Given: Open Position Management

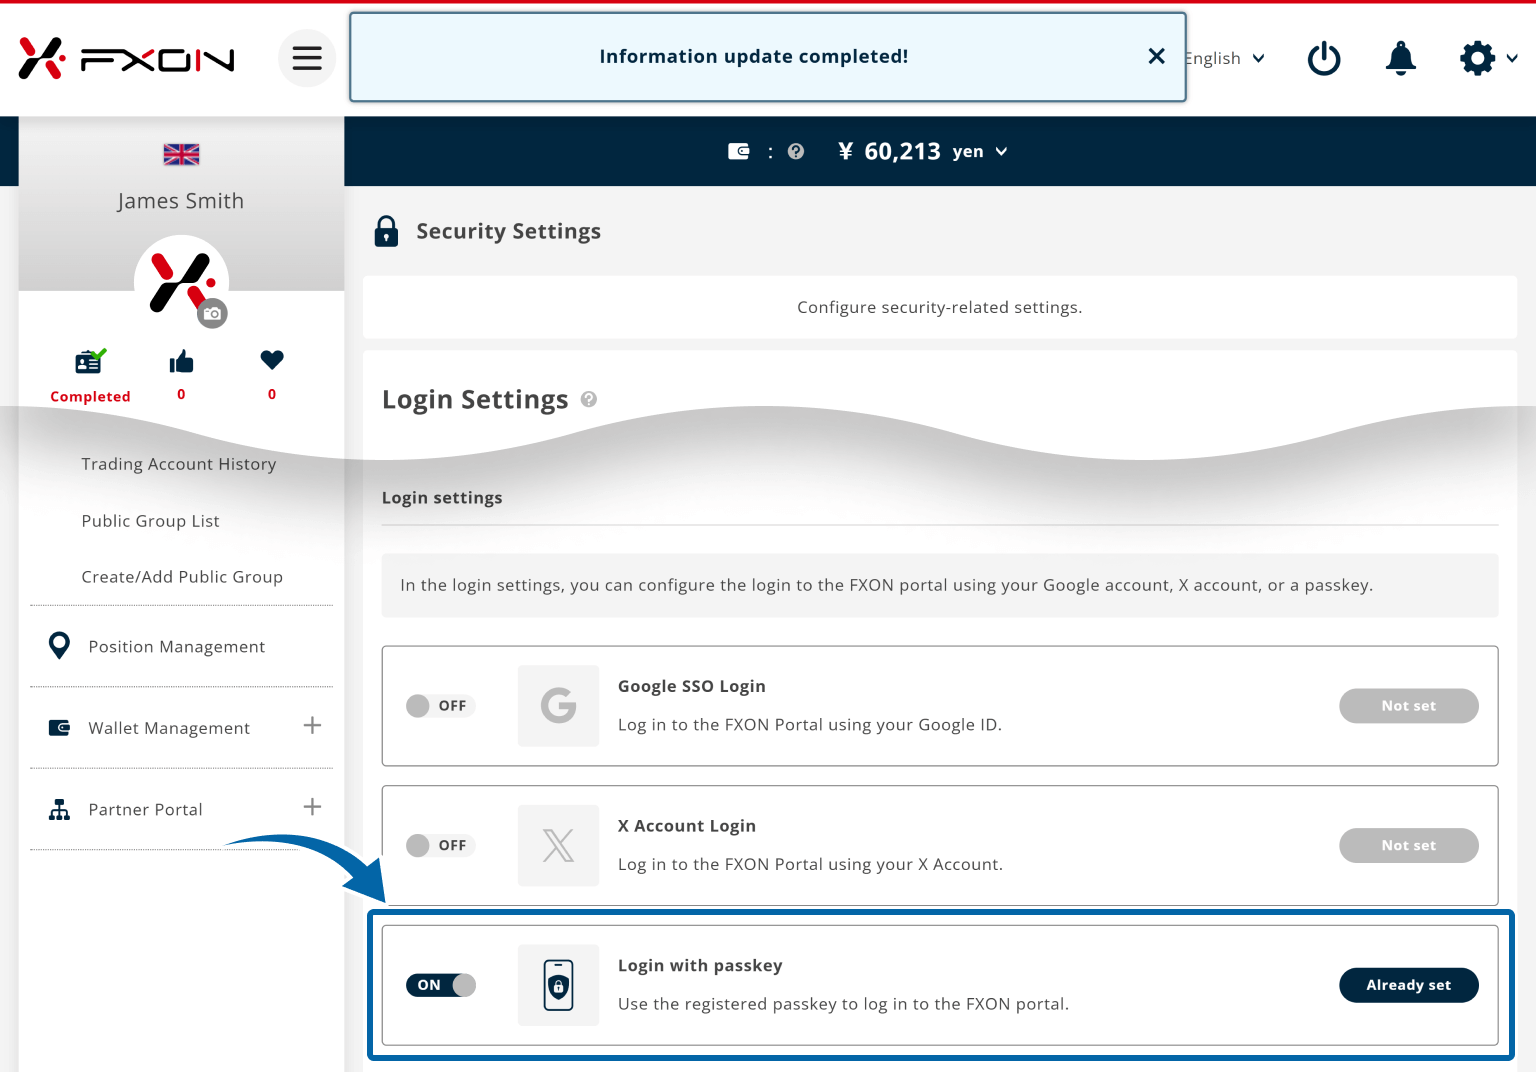Looking at the screenshot, I should [177, 647].
